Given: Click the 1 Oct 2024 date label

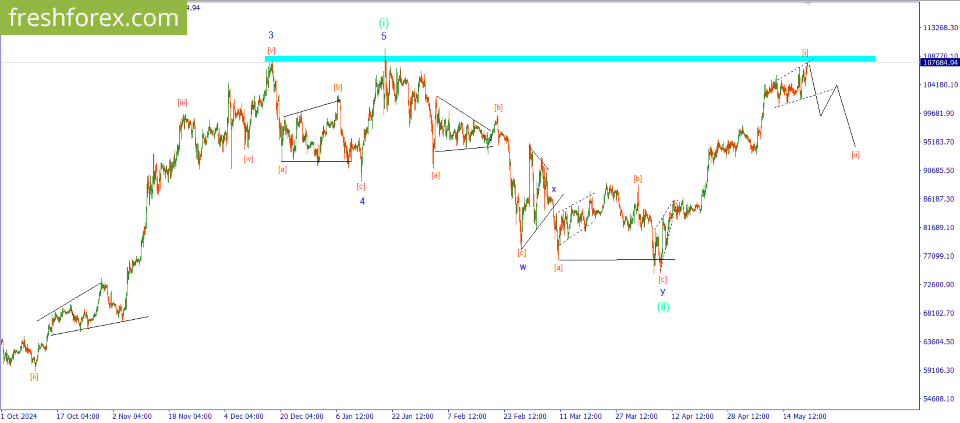Looking at the screenshot, I should pyautogui.click(x=18, y=417).
